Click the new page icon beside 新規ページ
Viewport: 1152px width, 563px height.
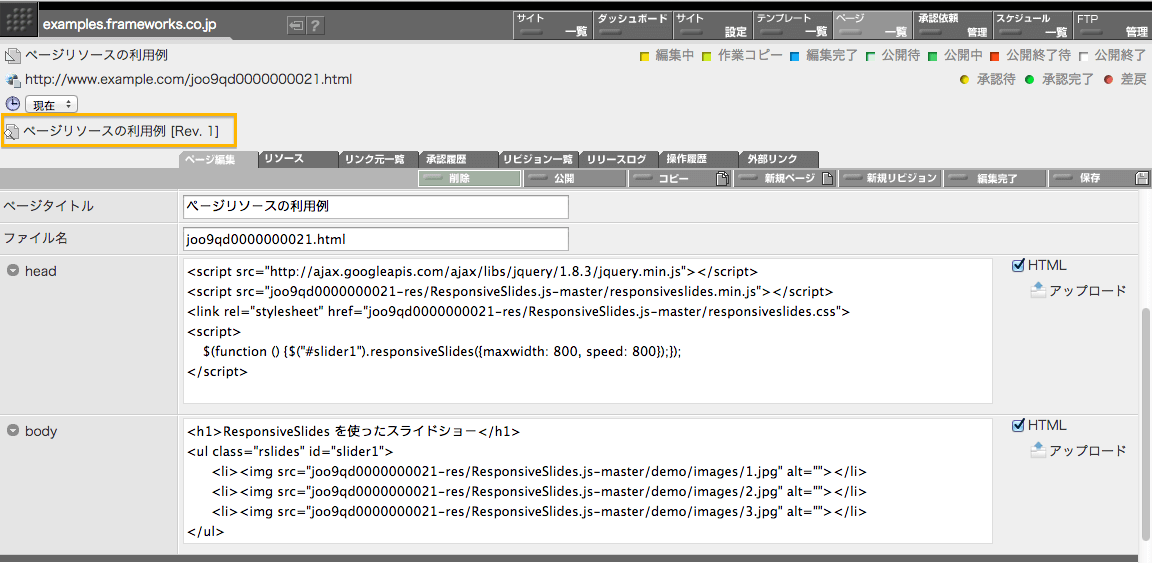(827, 179)
